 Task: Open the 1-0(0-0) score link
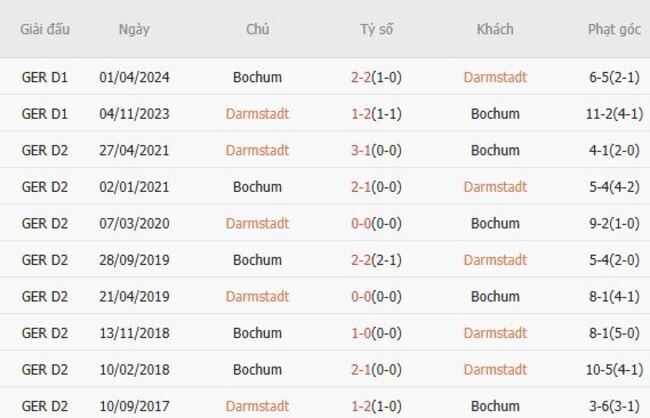tap(377, 333)
